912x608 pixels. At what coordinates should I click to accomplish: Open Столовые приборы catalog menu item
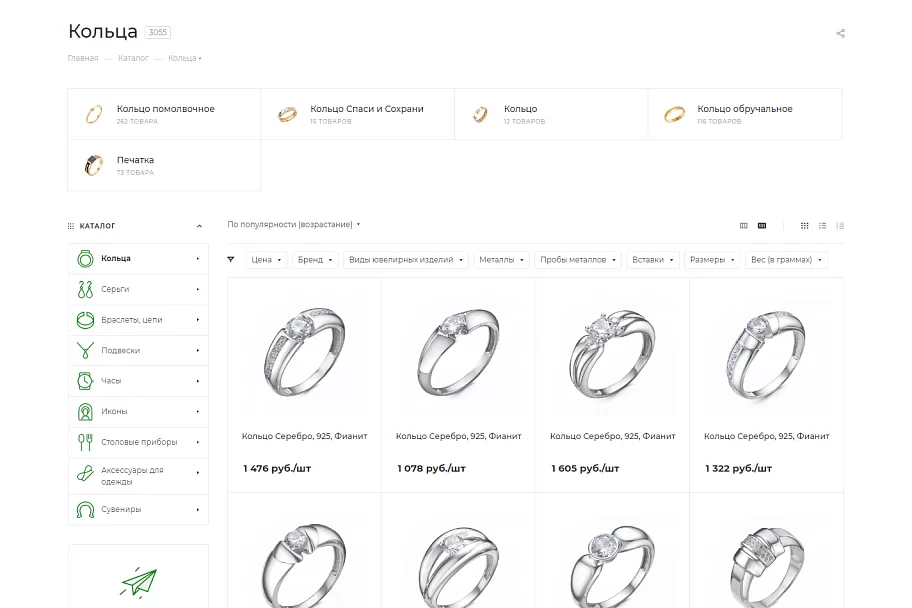click(138, 442)
